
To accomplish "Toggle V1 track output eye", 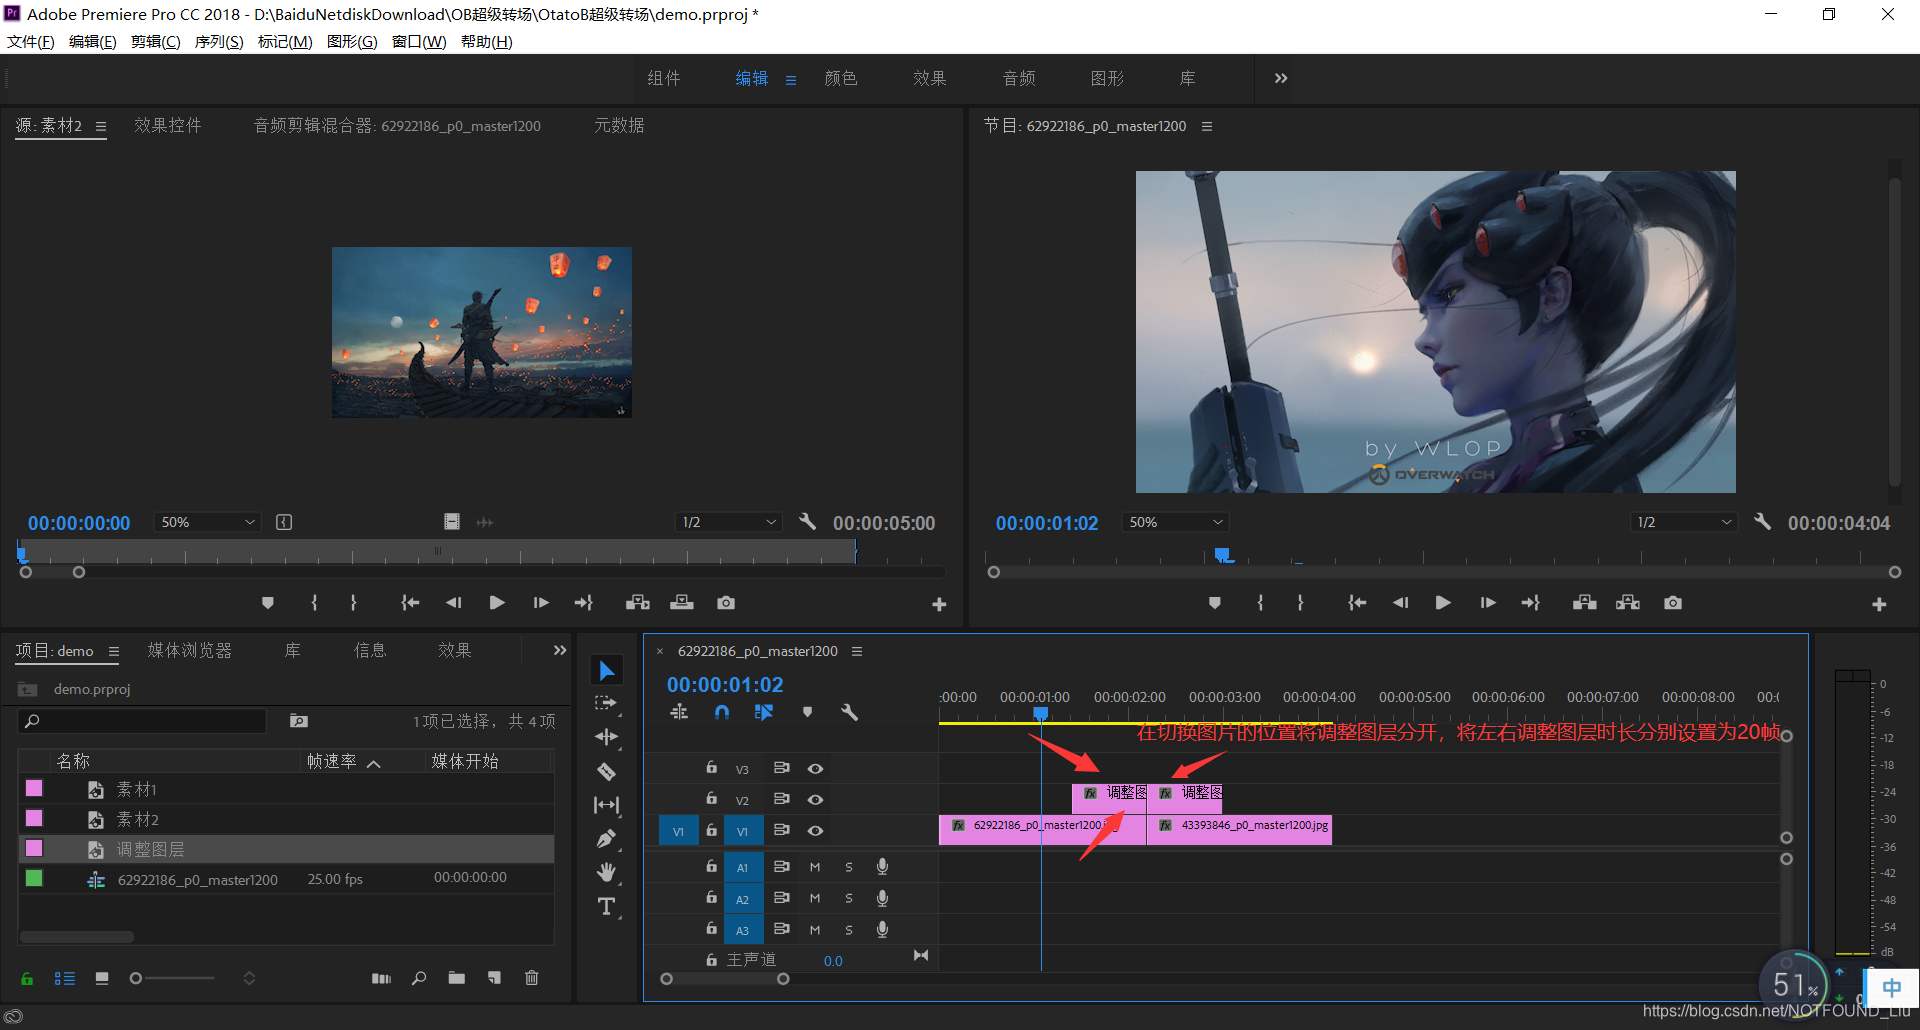I will tap(816, 831).
